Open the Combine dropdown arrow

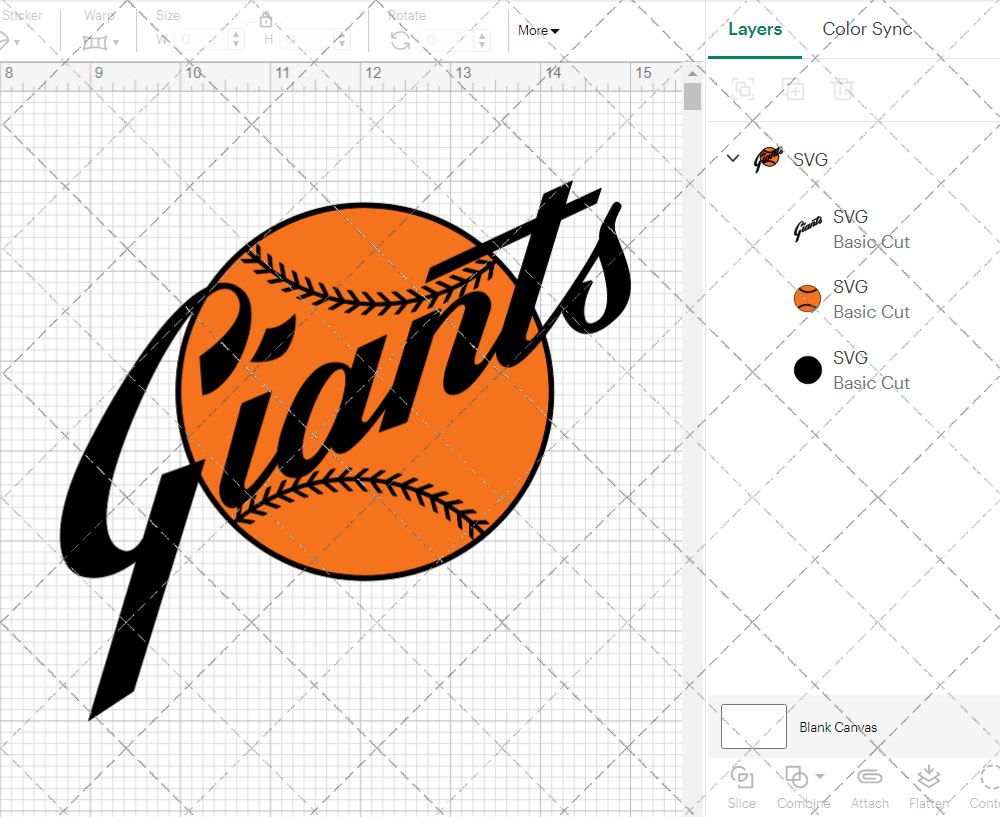(x=820, y=776)
